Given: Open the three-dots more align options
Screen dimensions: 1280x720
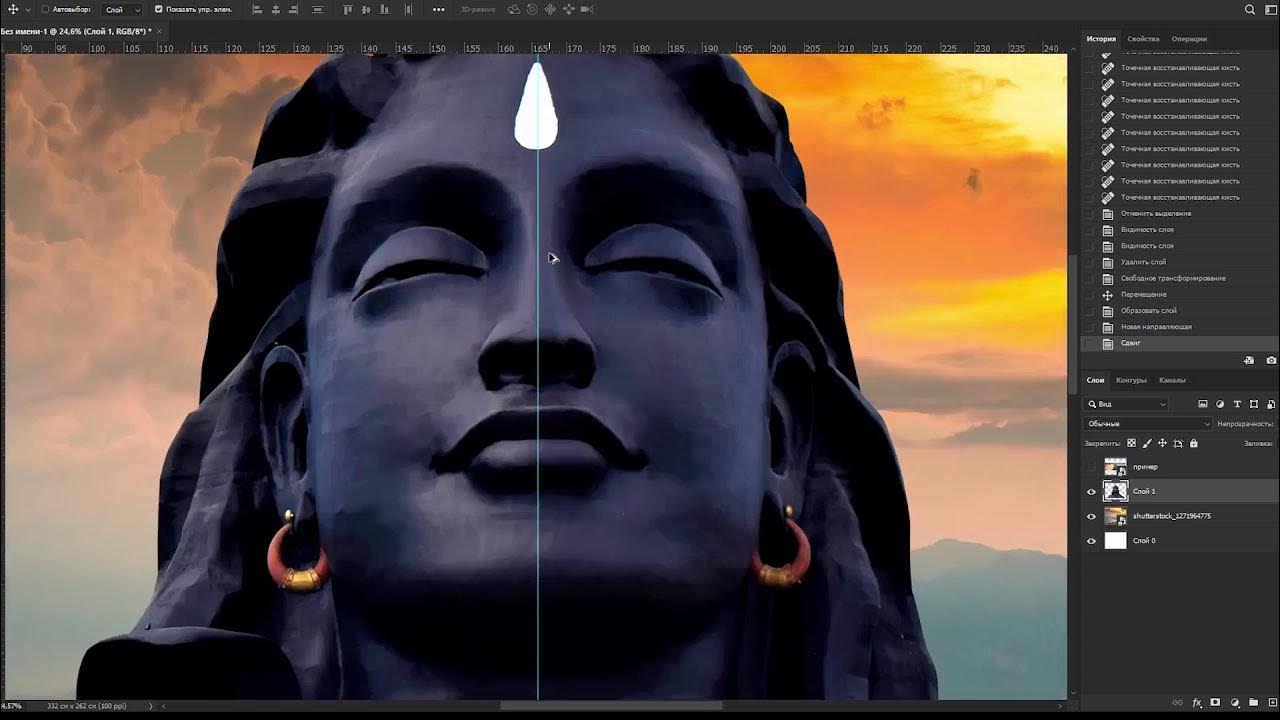Looking at the screenshot, I should 439,9.
